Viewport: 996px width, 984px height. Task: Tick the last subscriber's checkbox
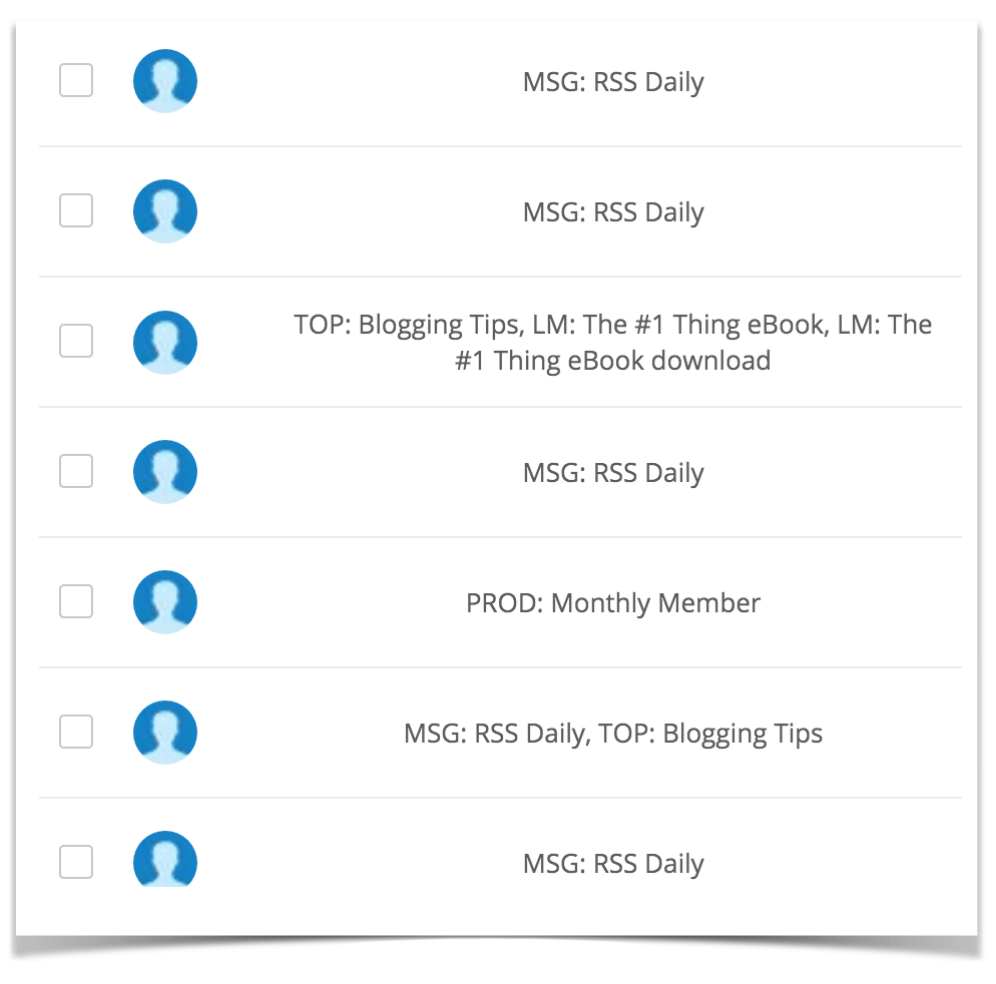tap(75, 861)
